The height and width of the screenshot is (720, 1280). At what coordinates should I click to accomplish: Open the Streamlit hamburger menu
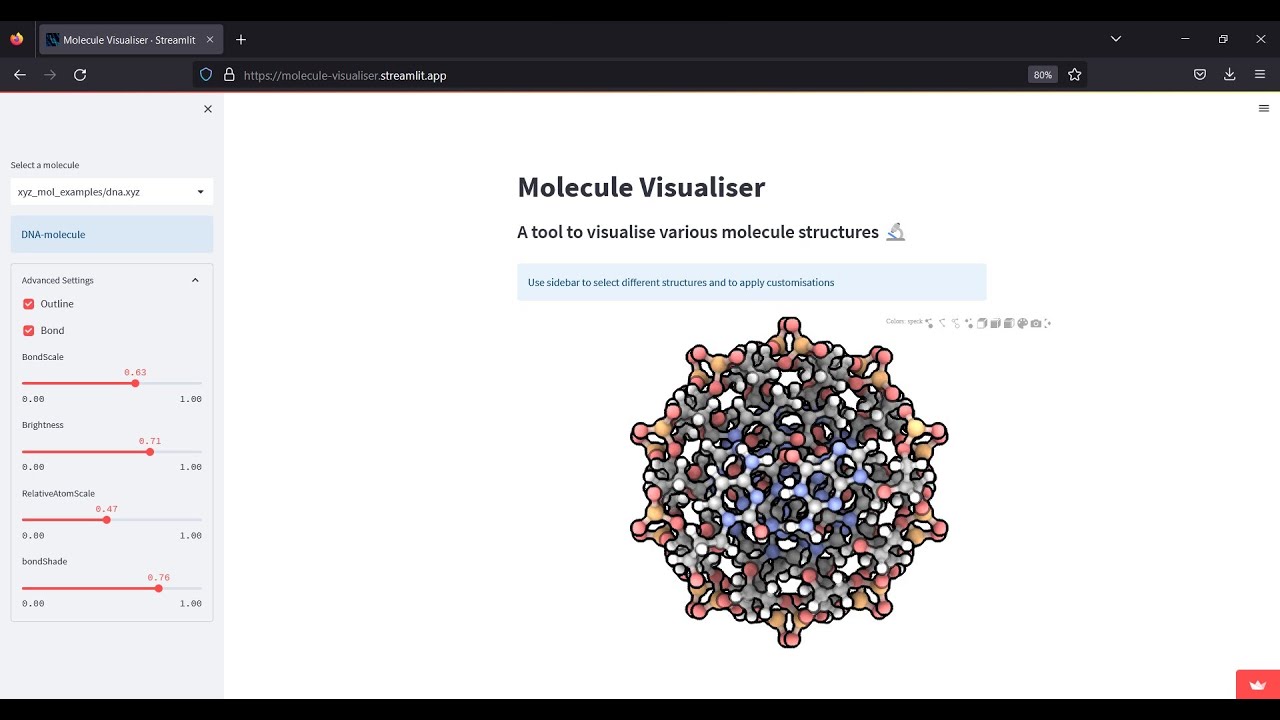[x=1264, y=108]
